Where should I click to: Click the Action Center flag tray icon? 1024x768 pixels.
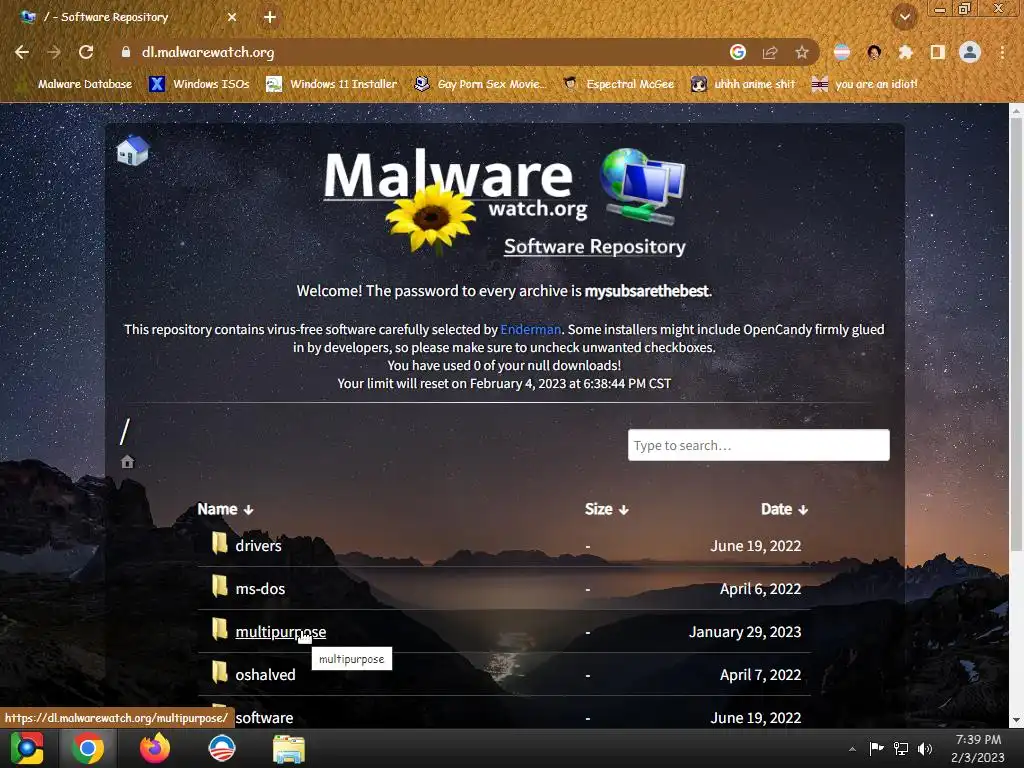[x=876, y=748]
